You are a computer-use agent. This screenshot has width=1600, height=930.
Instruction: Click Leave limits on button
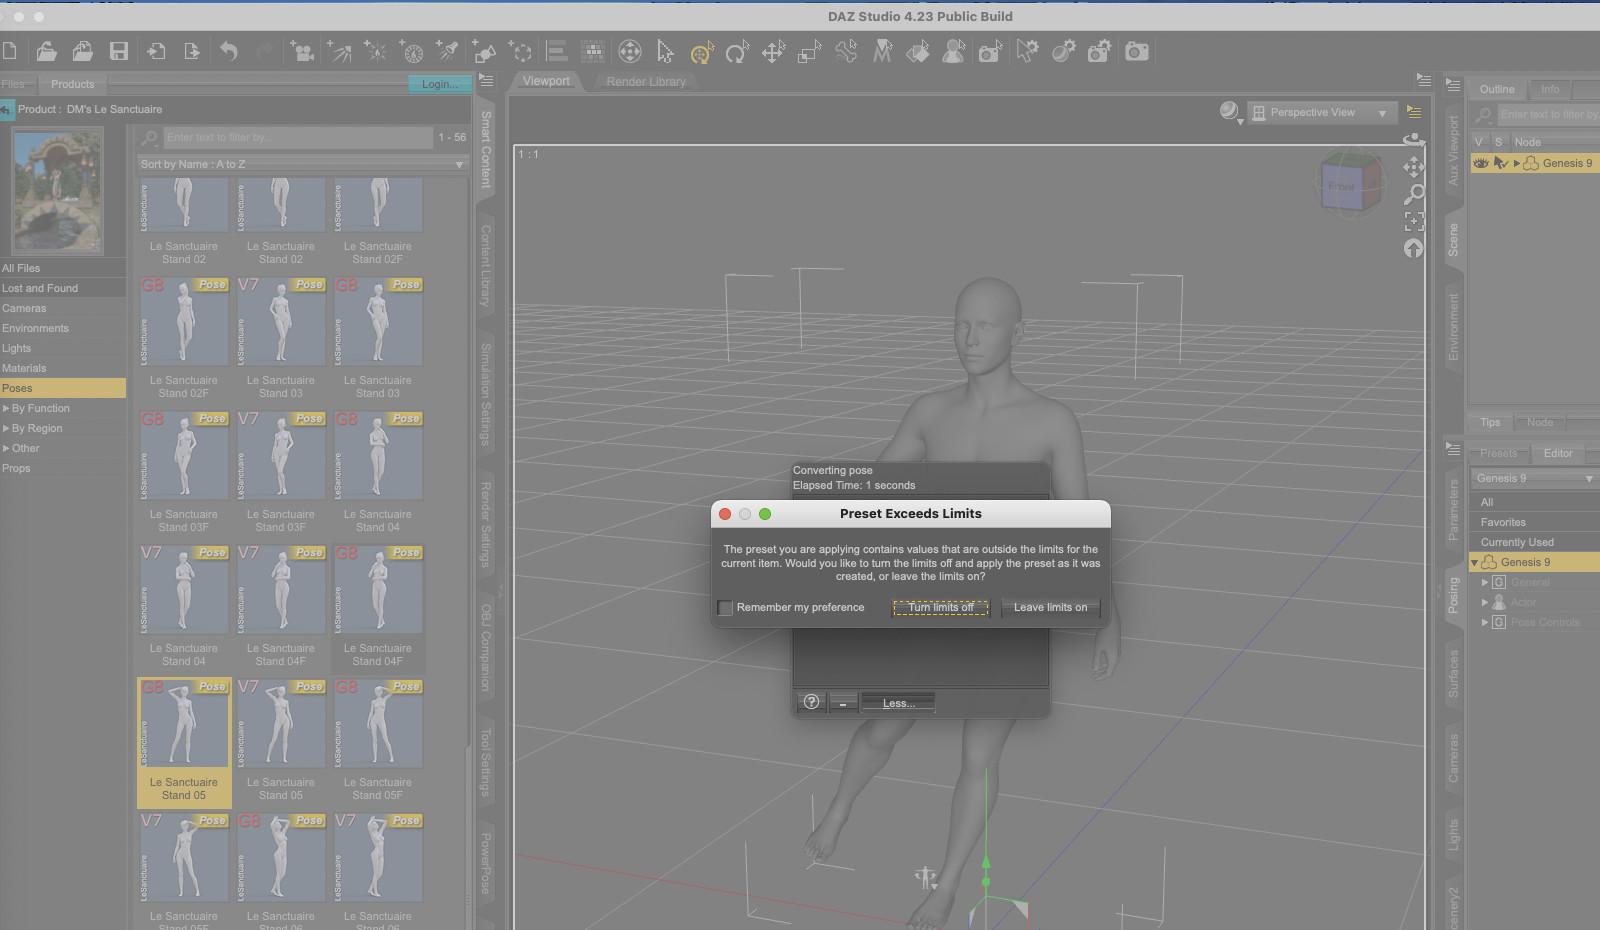point(1050,607)
